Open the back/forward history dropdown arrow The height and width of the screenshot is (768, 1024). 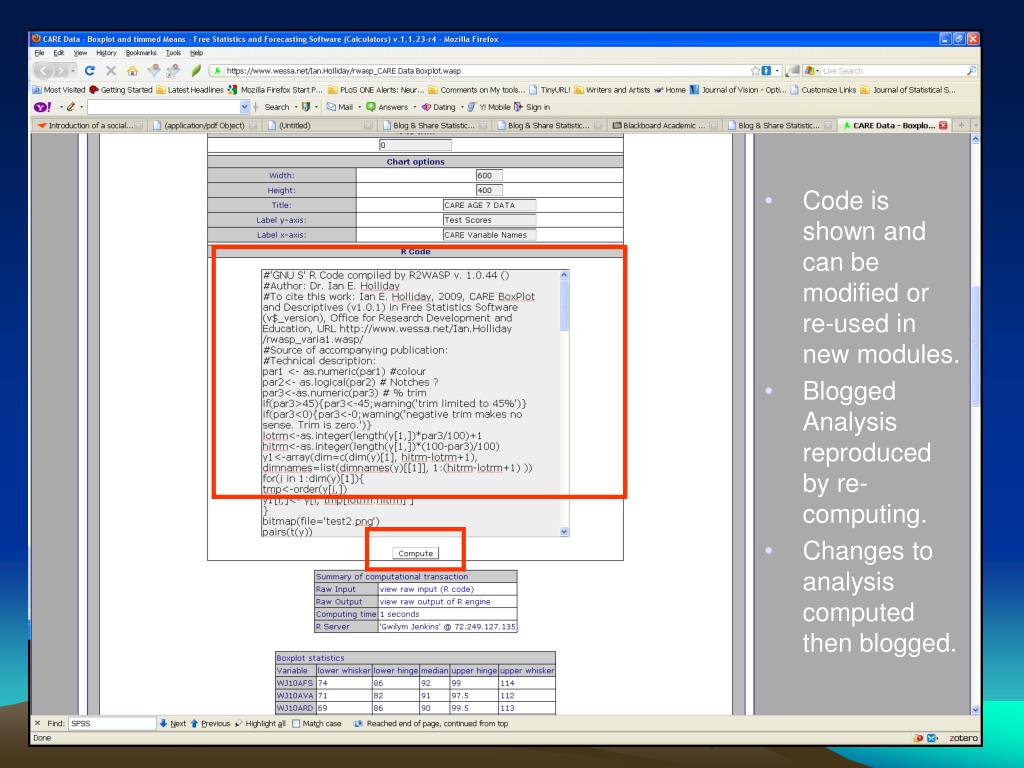(x=72, y=71)
